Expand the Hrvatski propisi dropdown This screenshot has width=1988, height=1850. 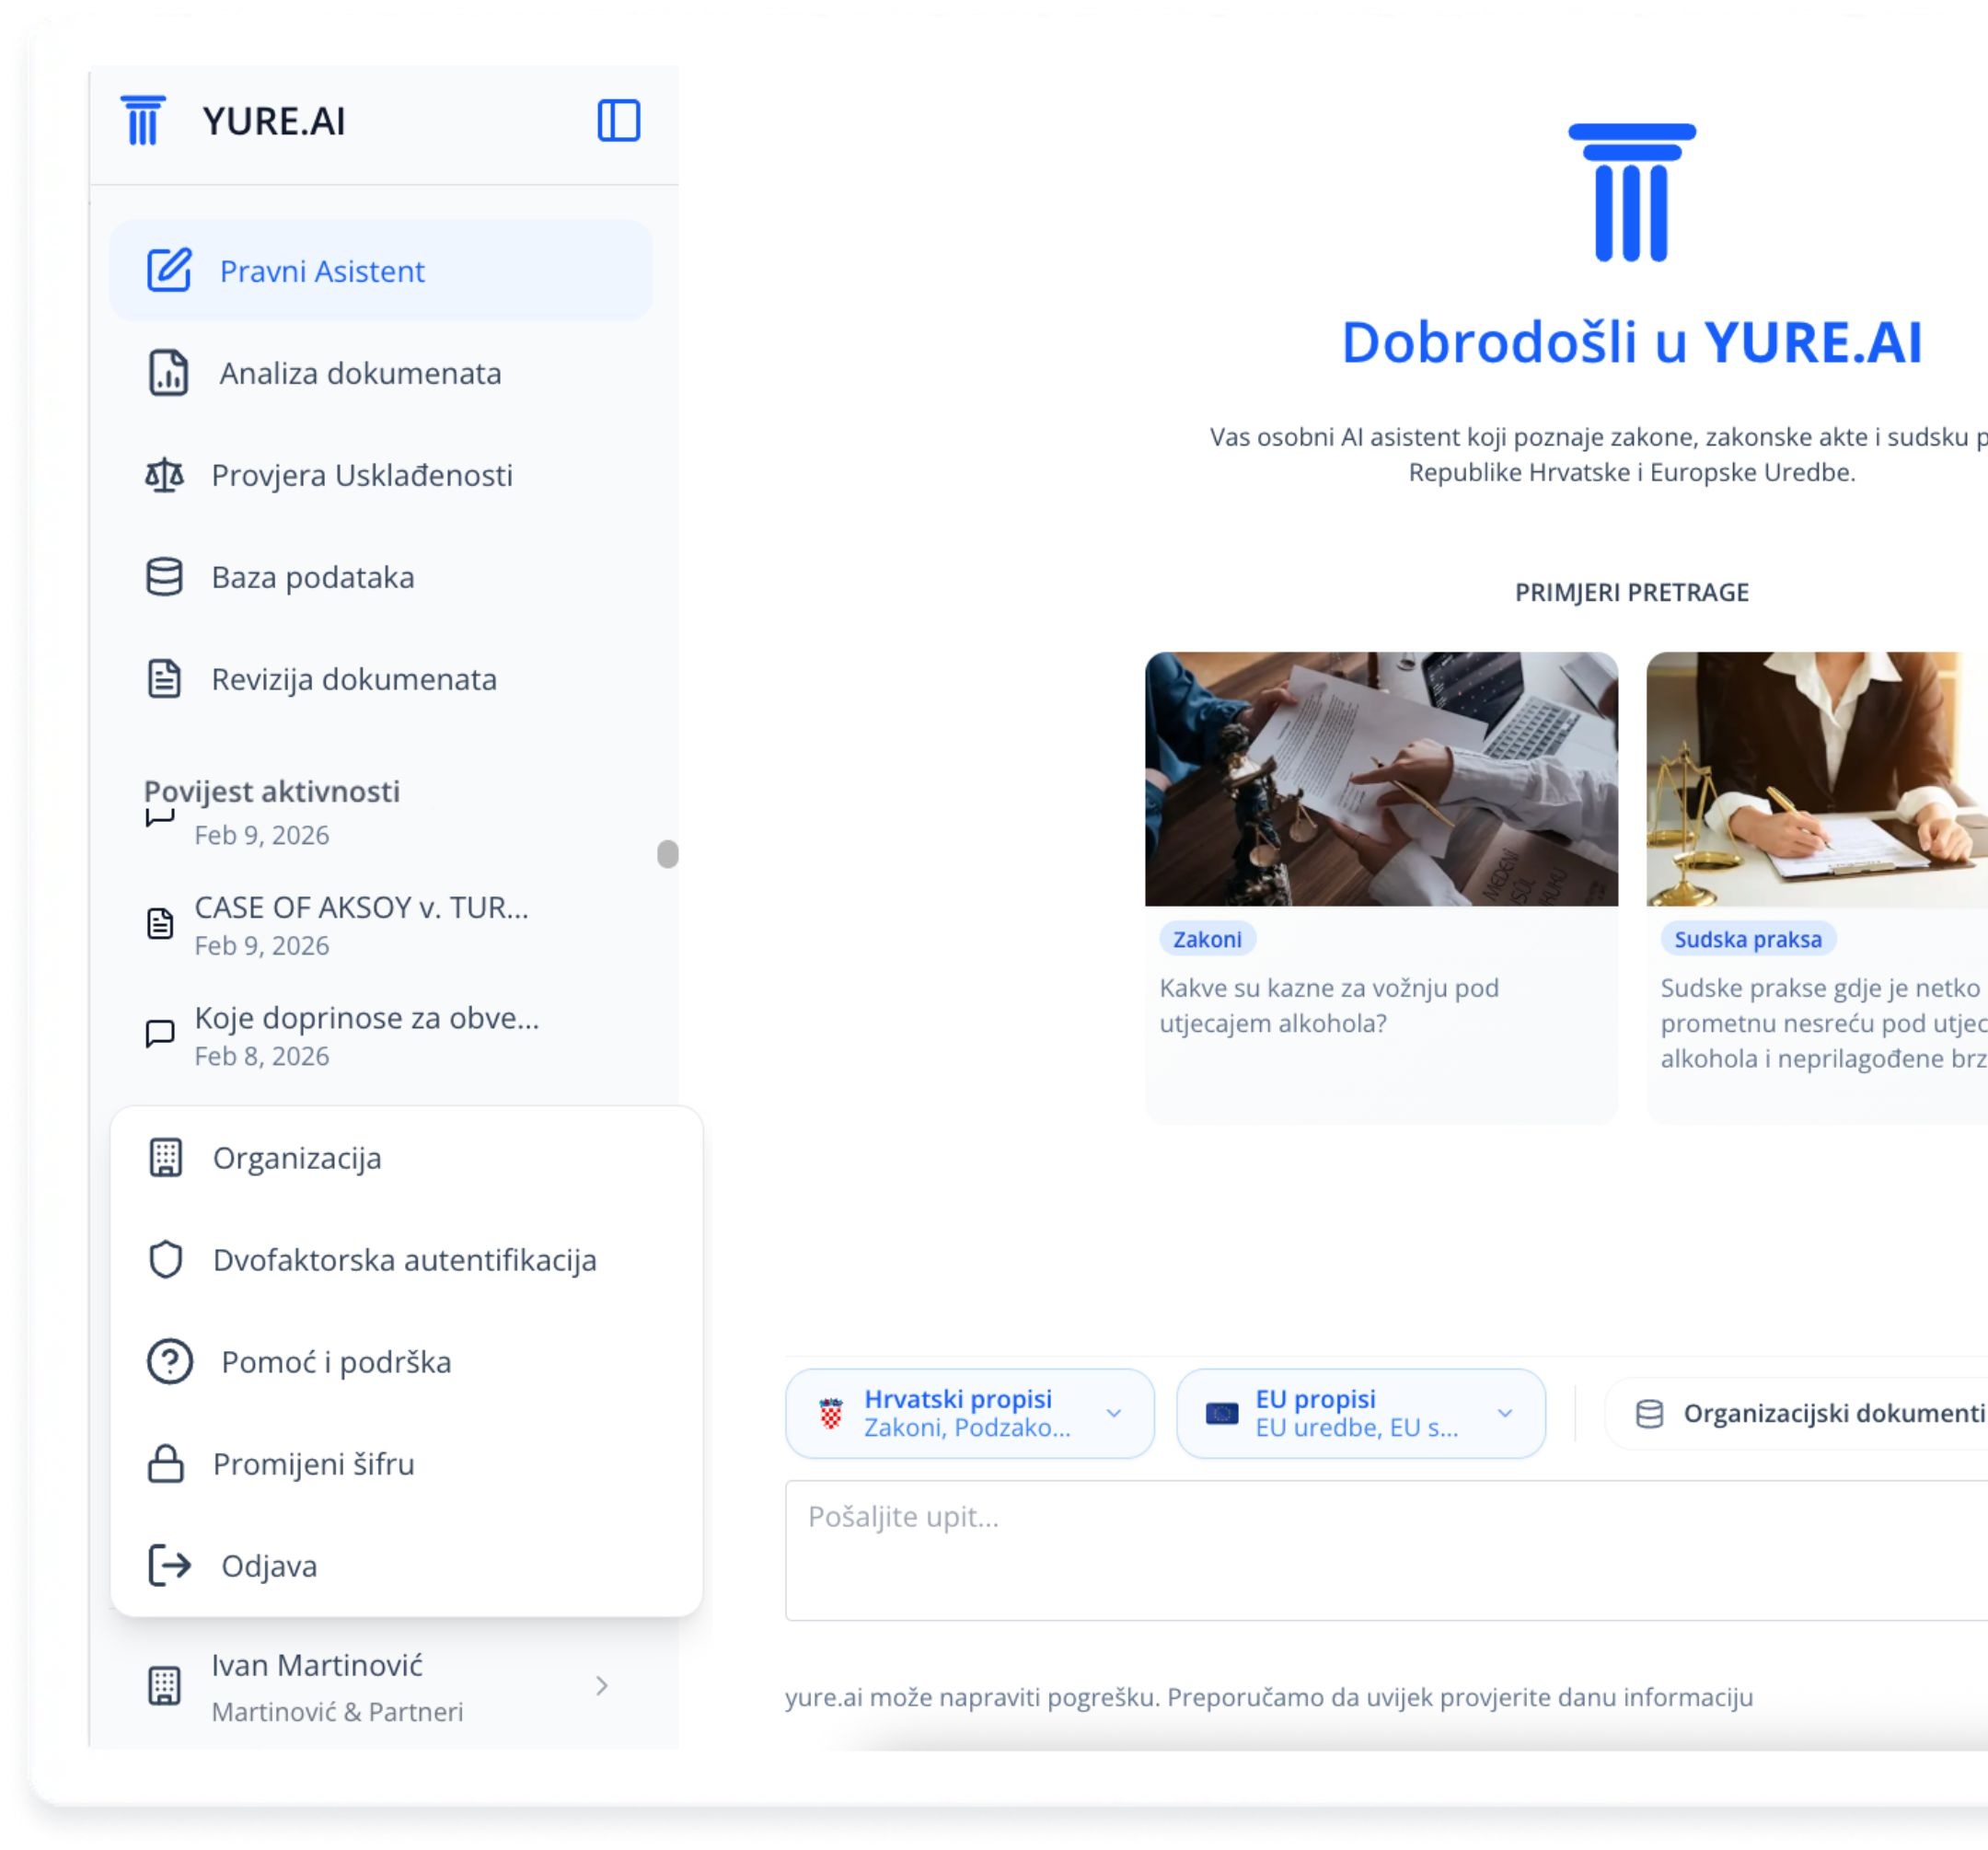click(1113, 1413)
